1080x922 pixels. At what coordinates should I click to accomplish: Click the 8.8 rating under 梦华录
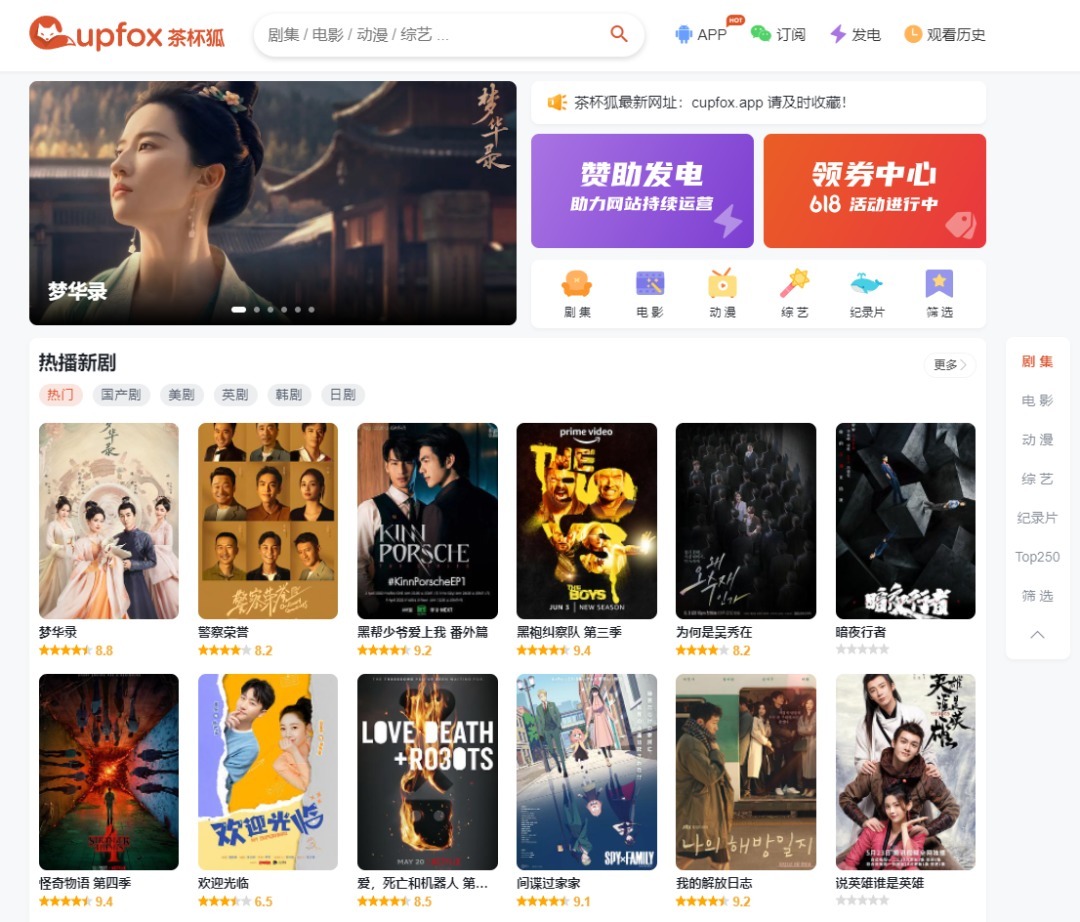pos(104,650)
